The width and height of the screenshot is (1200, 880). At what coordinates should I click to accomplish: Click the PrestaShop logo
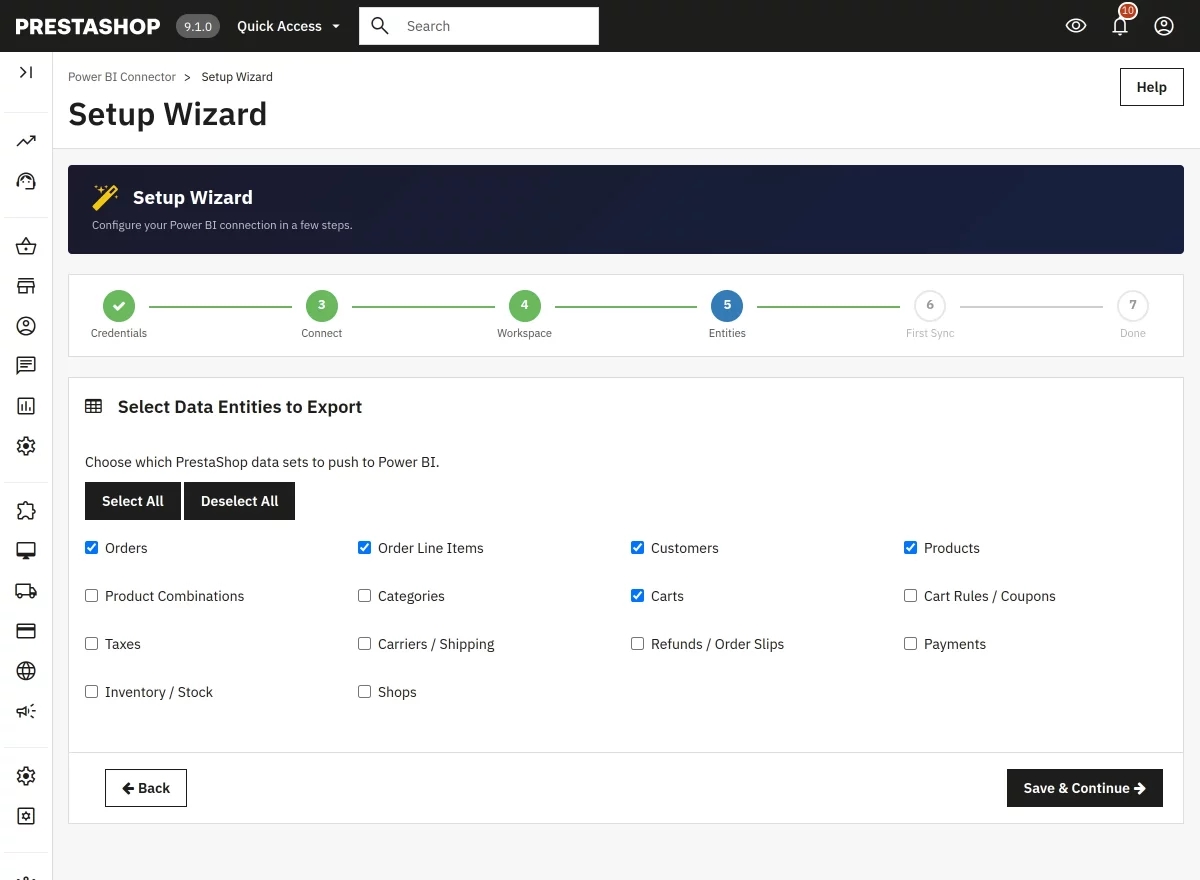(88, 26)
